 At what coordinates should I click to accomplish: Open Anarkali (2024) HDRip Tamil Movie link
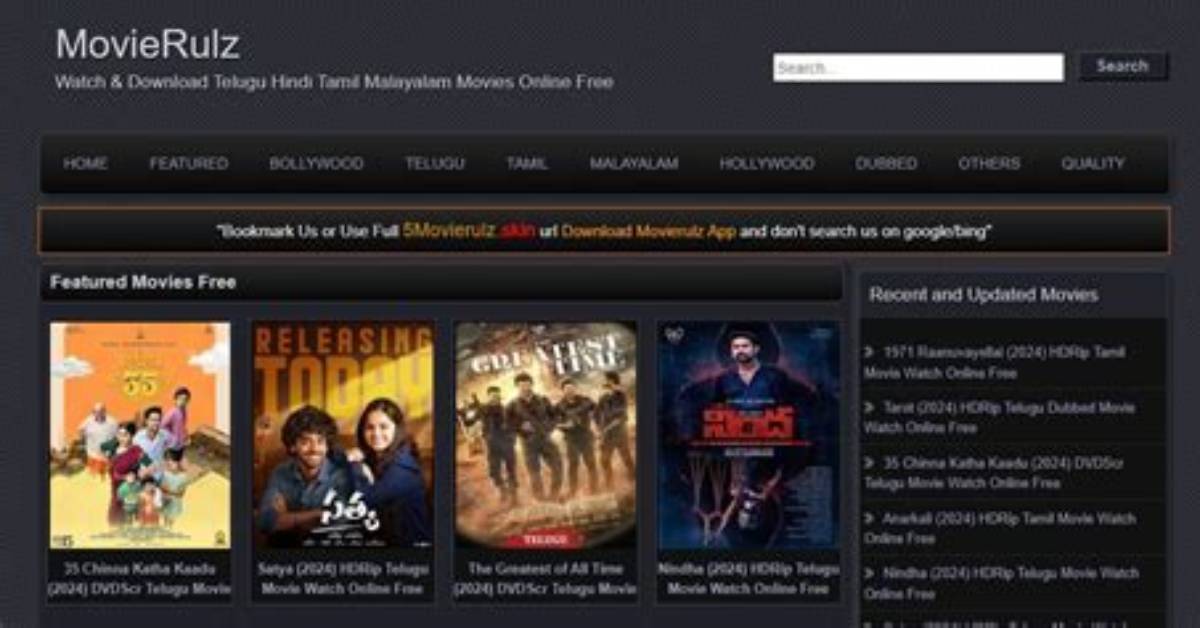pos(1000,528)
